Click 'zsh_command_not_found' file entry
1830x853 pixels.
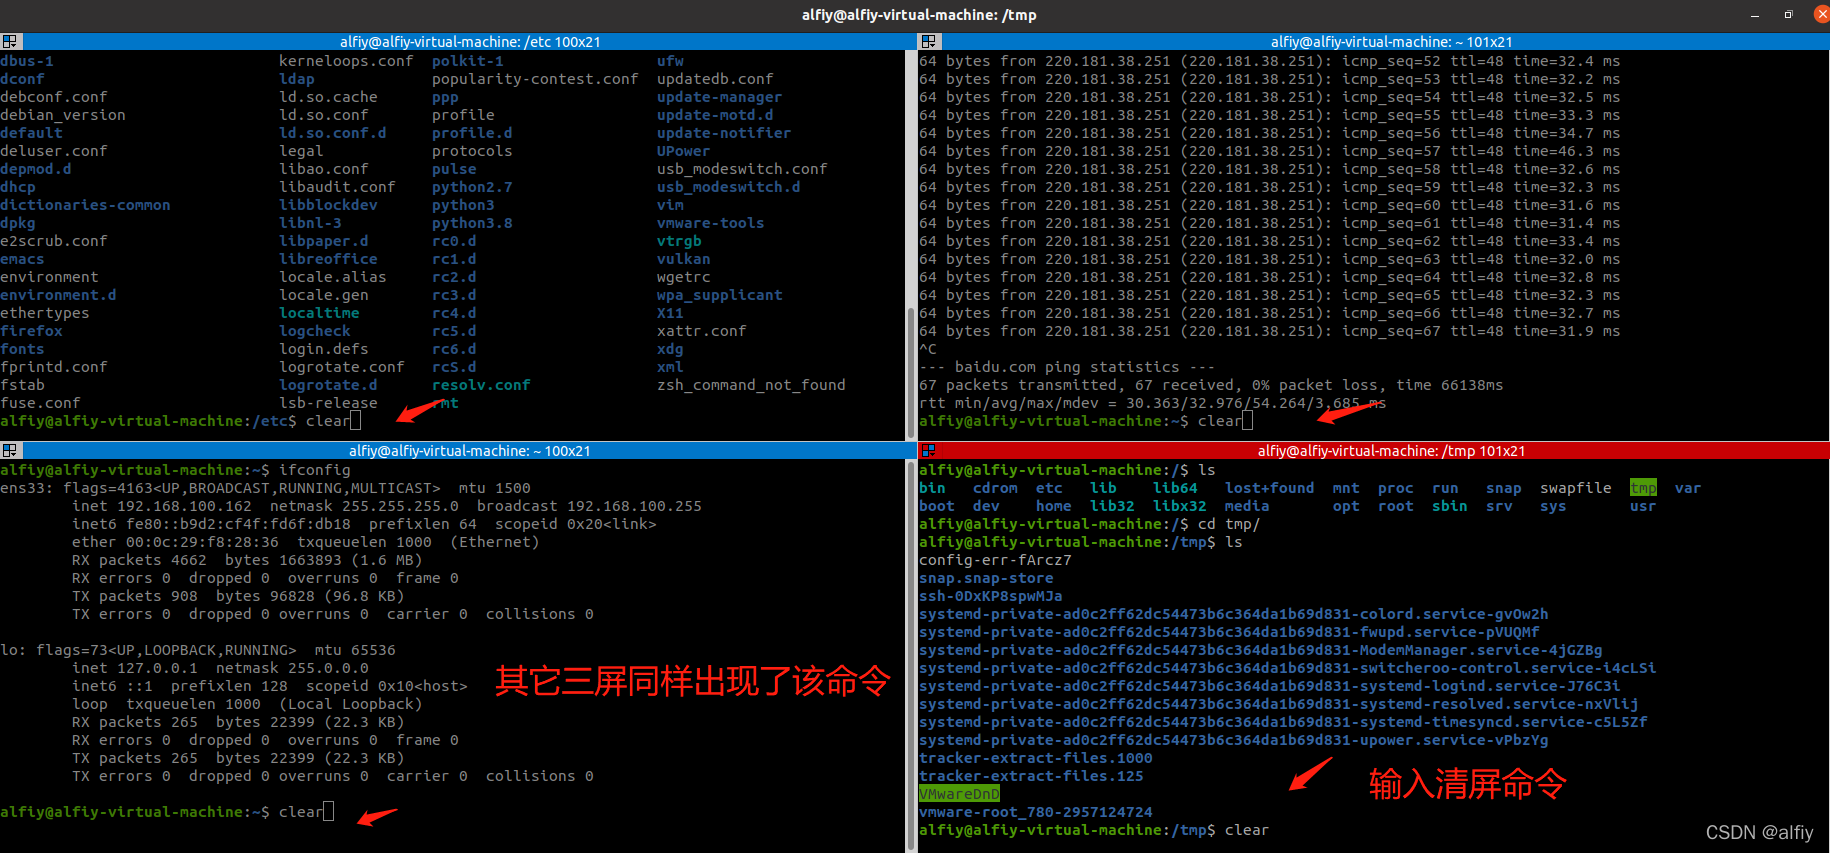click(751, 385)
